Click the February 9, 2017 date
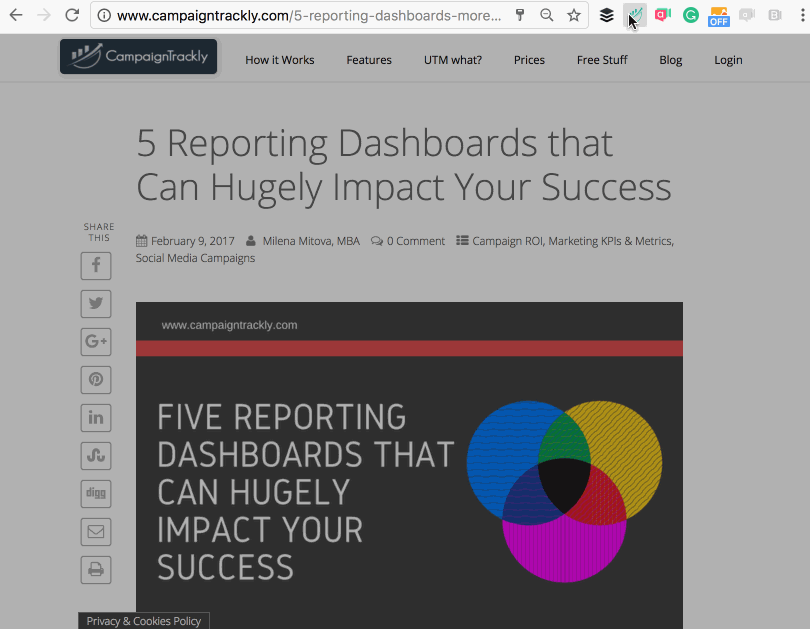The image size is (810, 629). pyautogui.click(x=192, y=241)
